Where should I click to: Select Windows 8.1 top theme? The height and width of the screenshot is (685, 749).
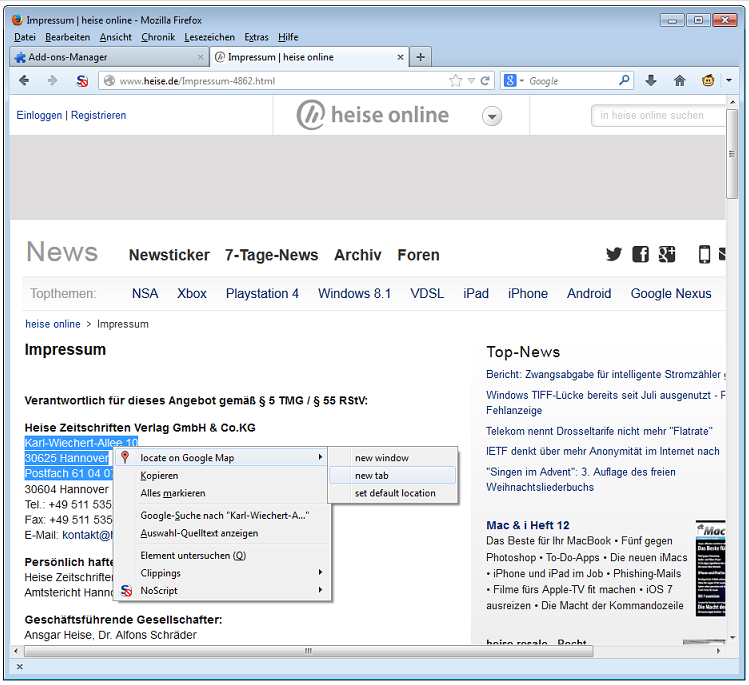click(354, 293)
